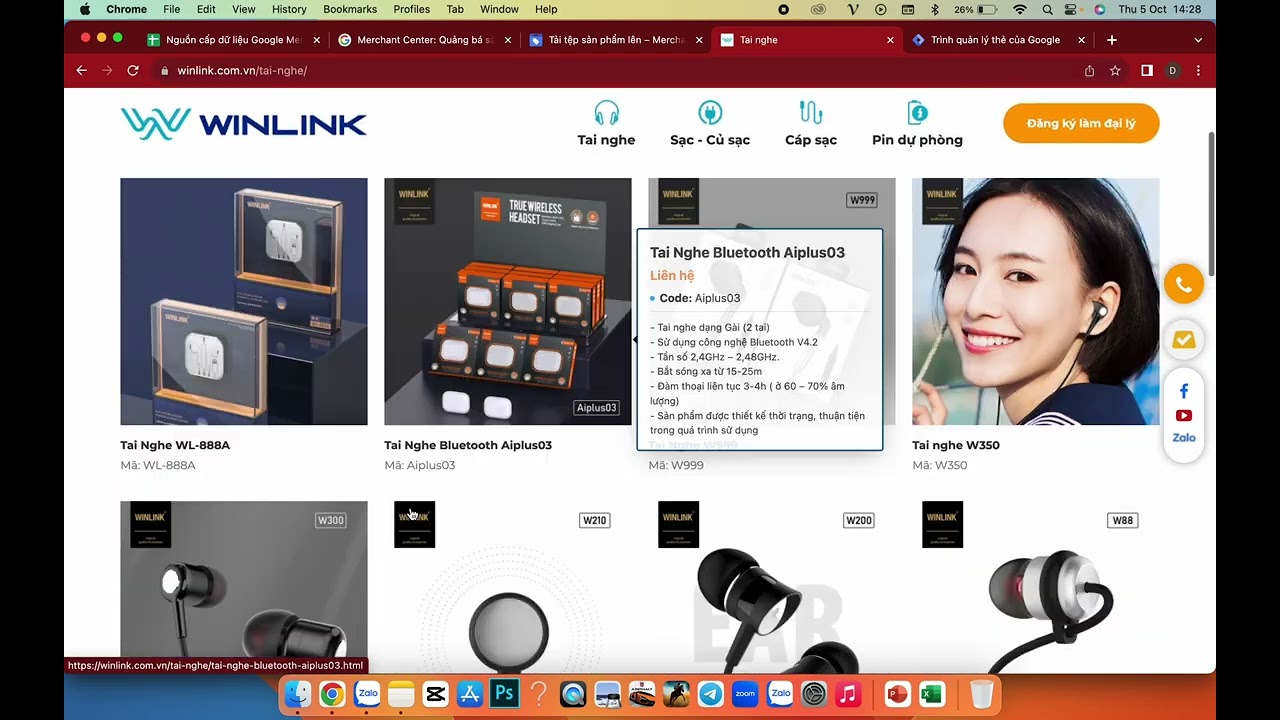This screenshot has width=1280, height=720.
Task: Open a new Chrome tab
Action: [x=1112, y=40]
